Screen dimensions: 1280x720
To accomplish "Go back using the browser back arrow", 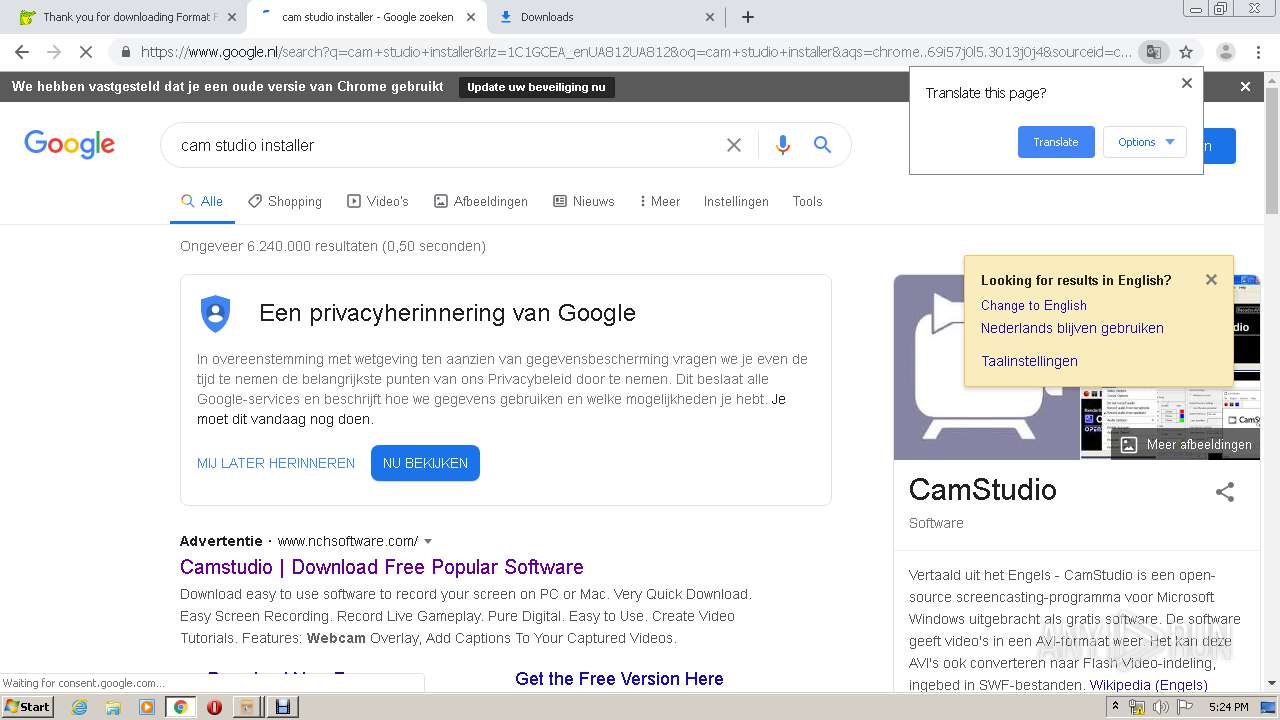I will tap(22, 52).
